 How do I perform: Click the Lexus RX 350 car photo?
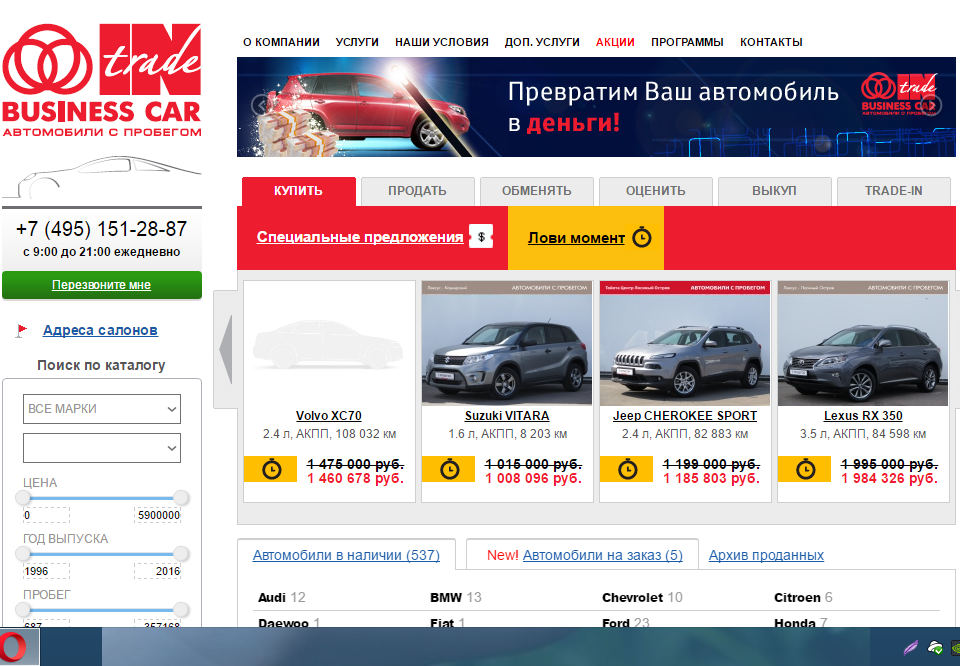[x=863, y=343]
